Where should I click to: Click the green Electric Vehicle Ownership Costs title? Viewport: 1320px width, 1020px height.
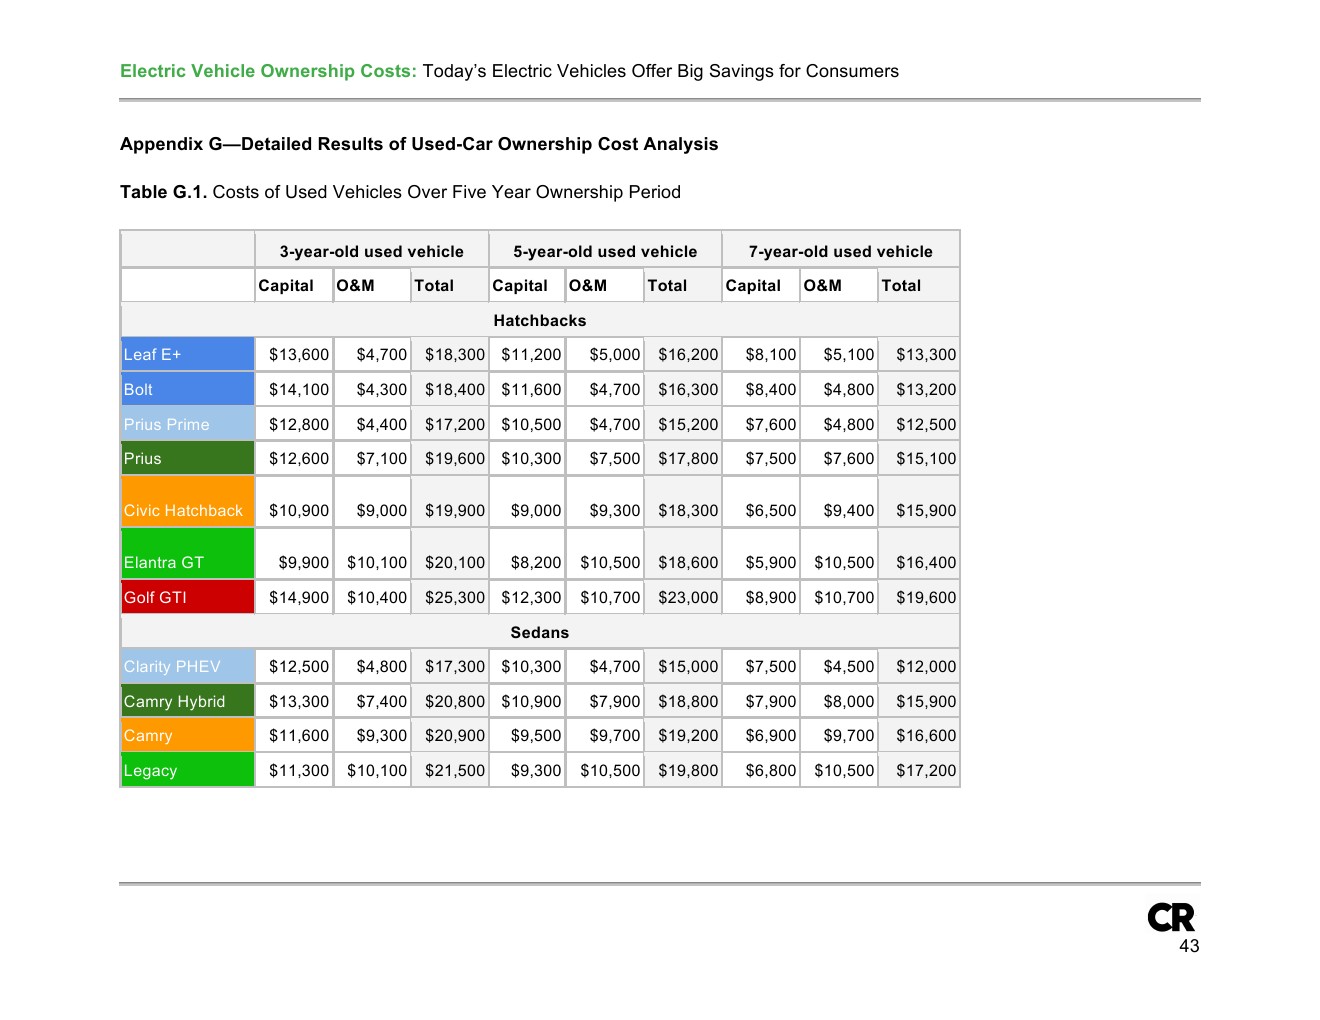[268, 71]
